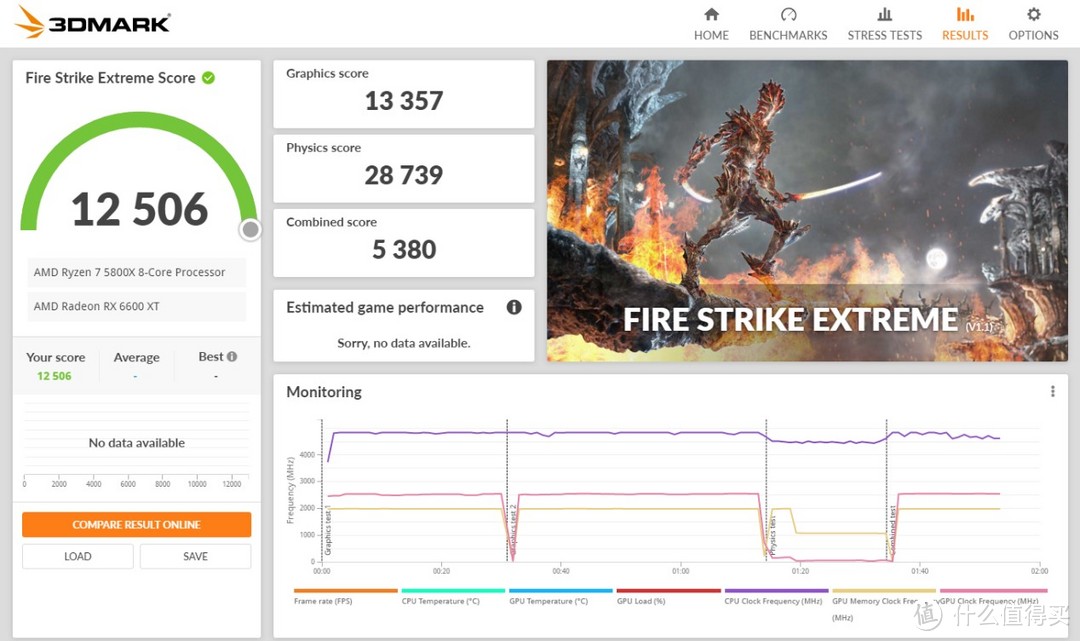Toggle the GPU Load (%) legend swatch
Image resolution: width=1080 pixels, height=641 pixels.
click(x=669, y=591)
